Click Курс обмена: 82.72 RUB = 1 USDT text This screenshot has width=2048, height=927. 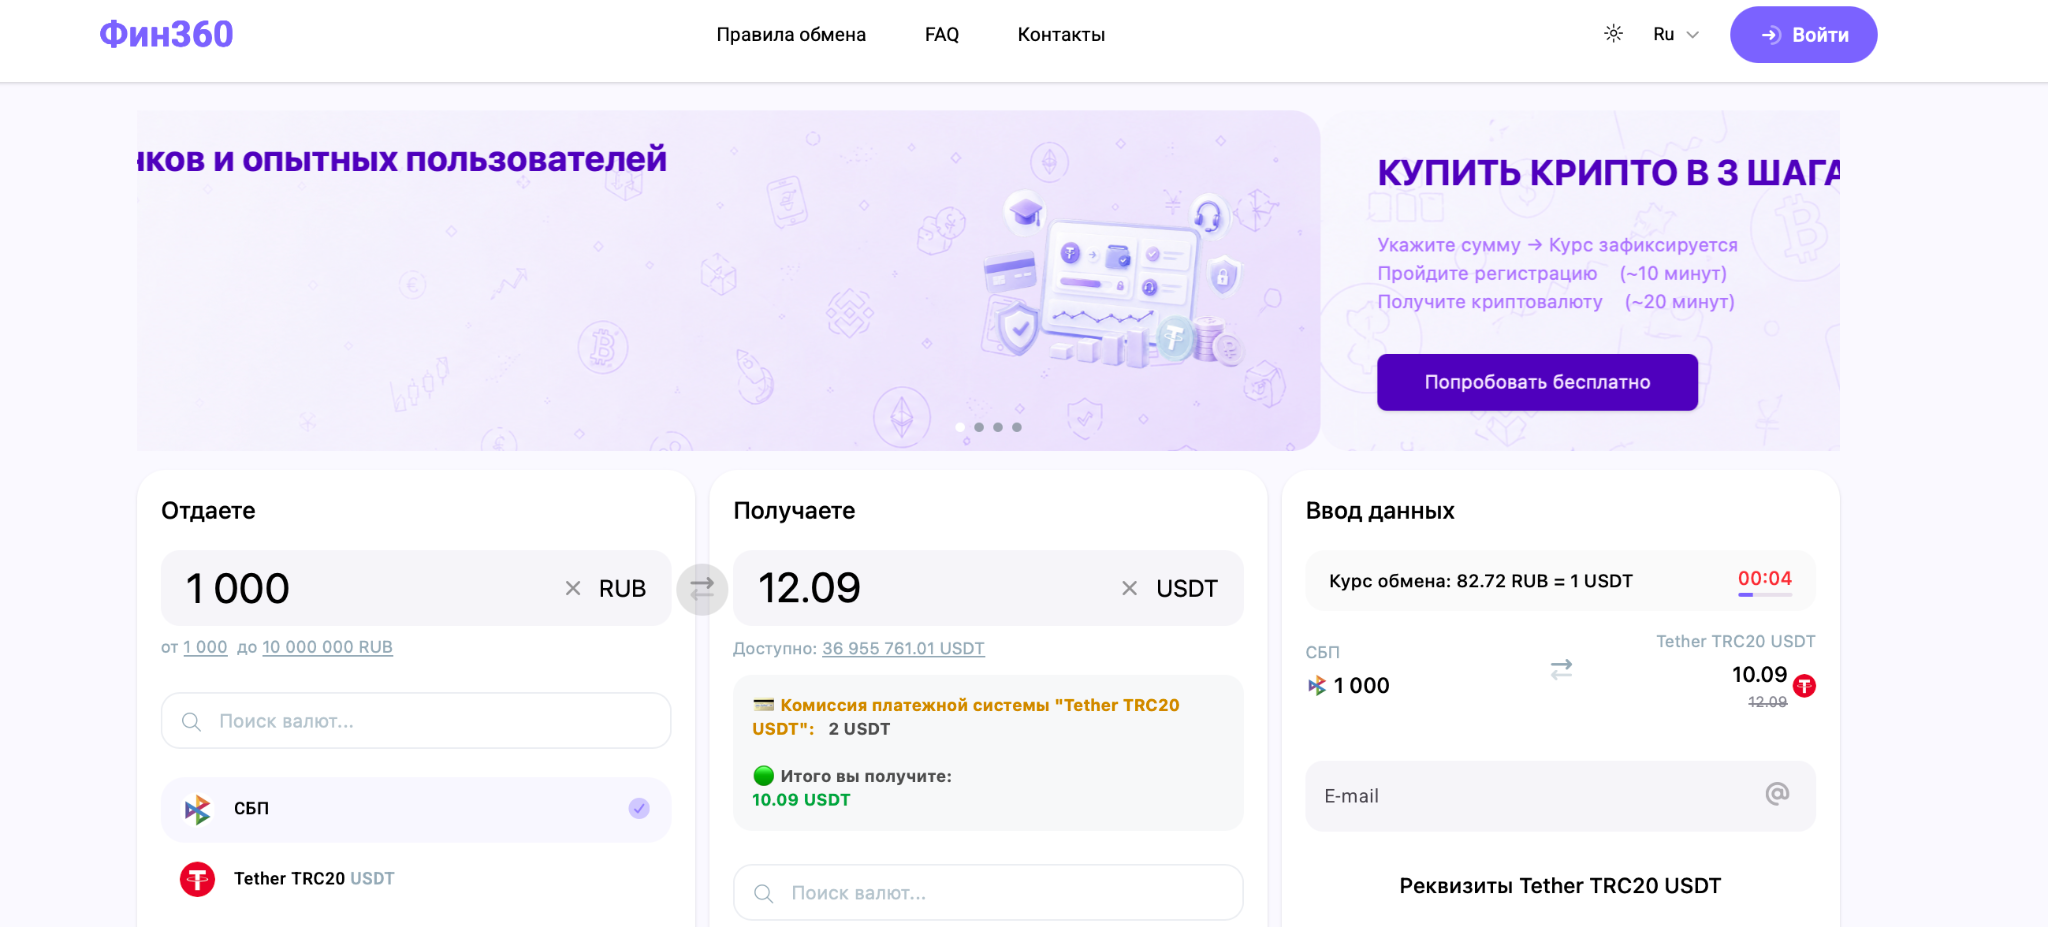click(x=1481, y=581)
